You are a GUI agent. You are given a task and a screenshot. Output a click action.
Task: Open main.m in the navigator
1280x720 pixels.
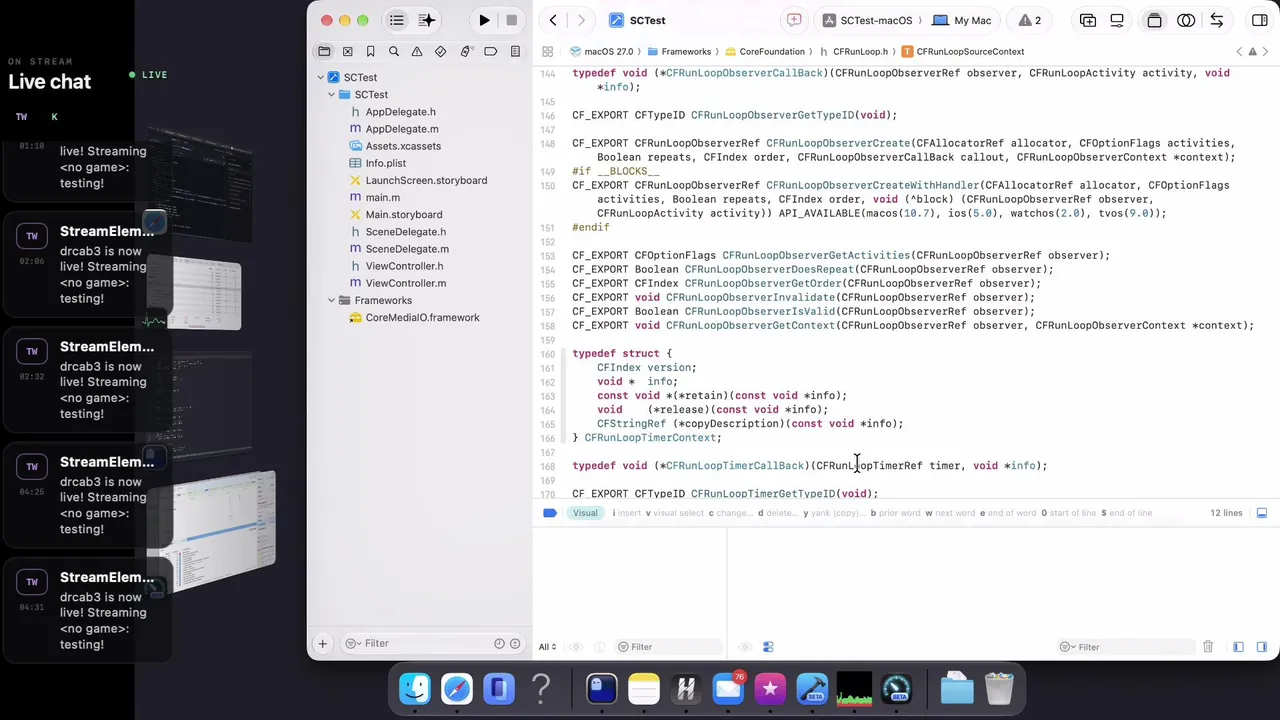(382, 197)
